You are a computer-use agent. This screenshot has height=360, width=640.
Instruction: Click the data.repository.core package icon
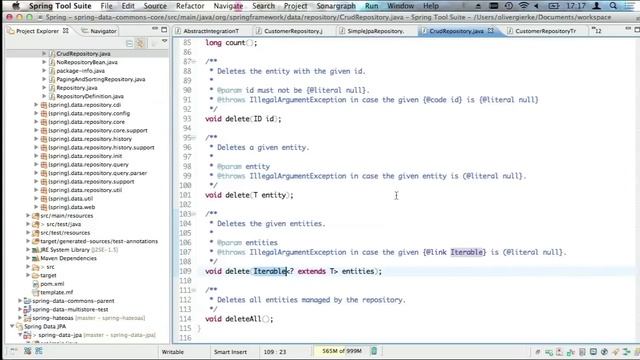pyautogui.click(x=44, y=122)
